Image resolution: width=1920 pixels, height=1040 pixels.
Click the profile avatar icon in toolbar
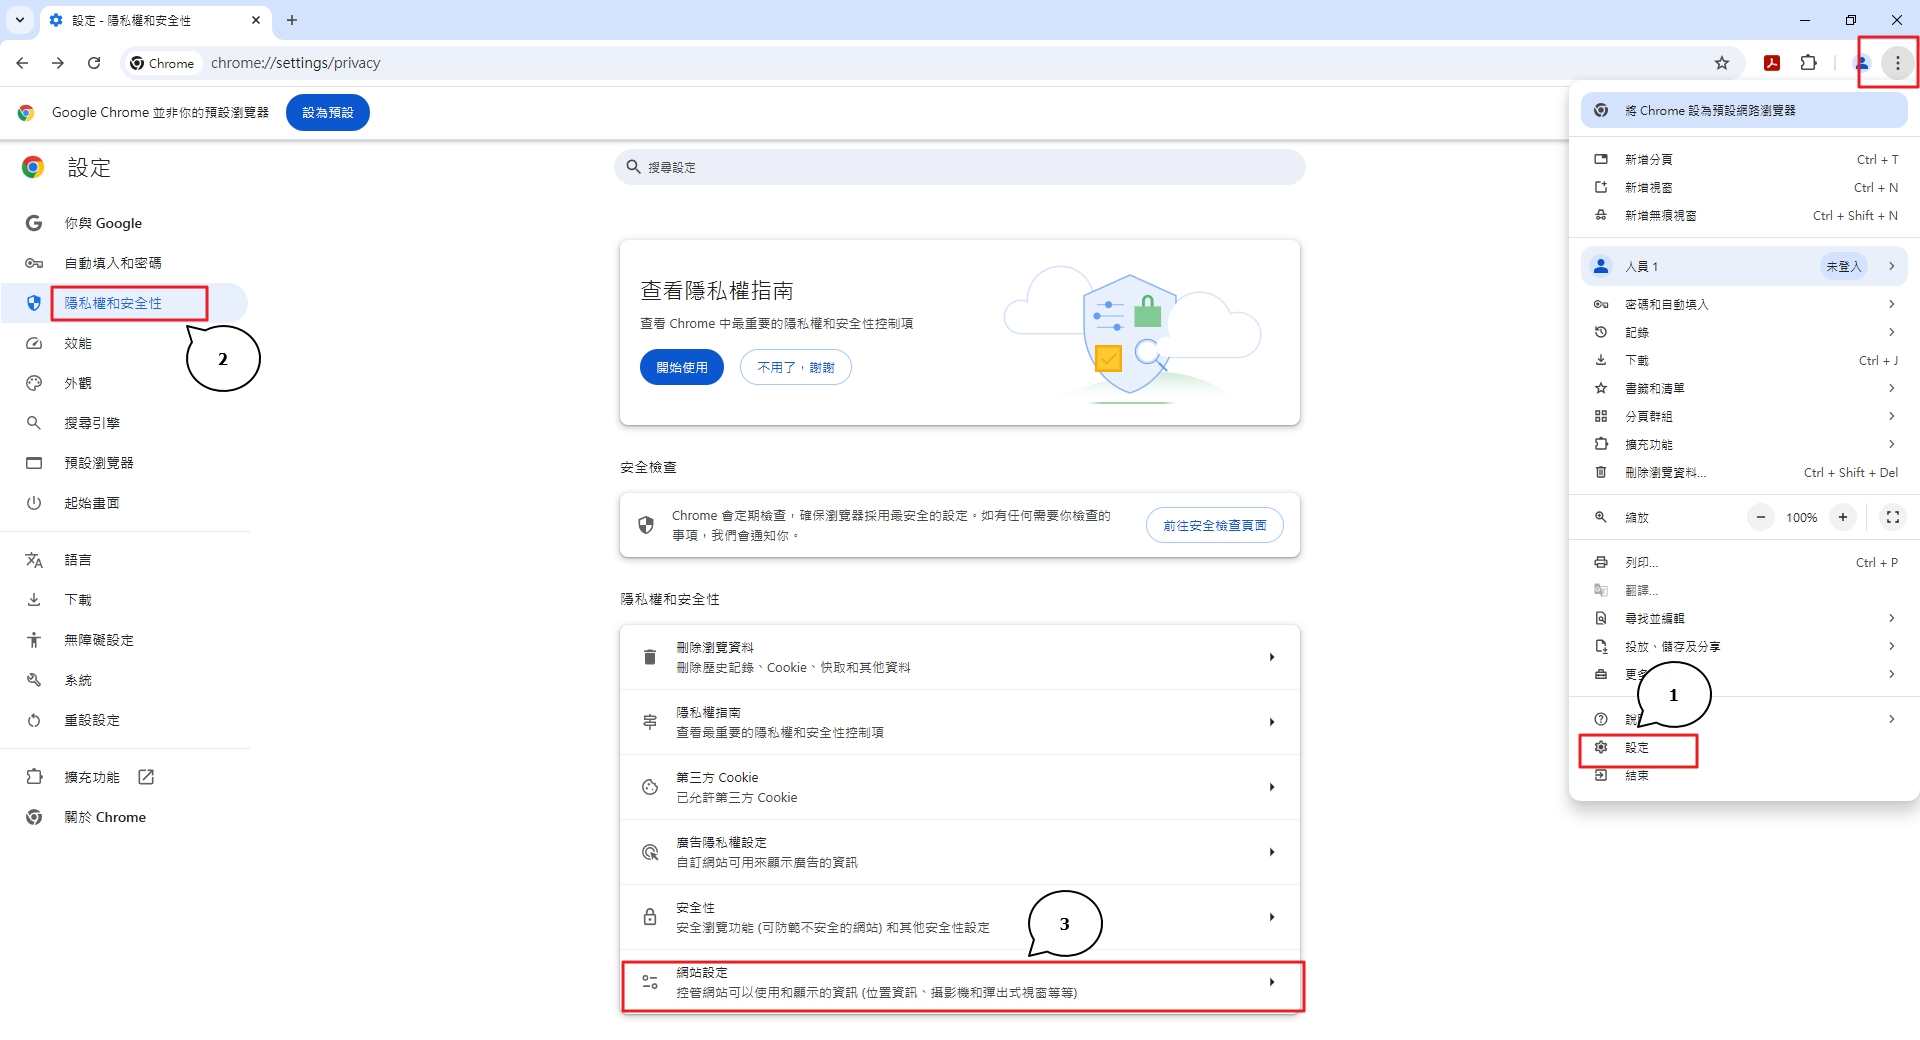coord(1862,63)
